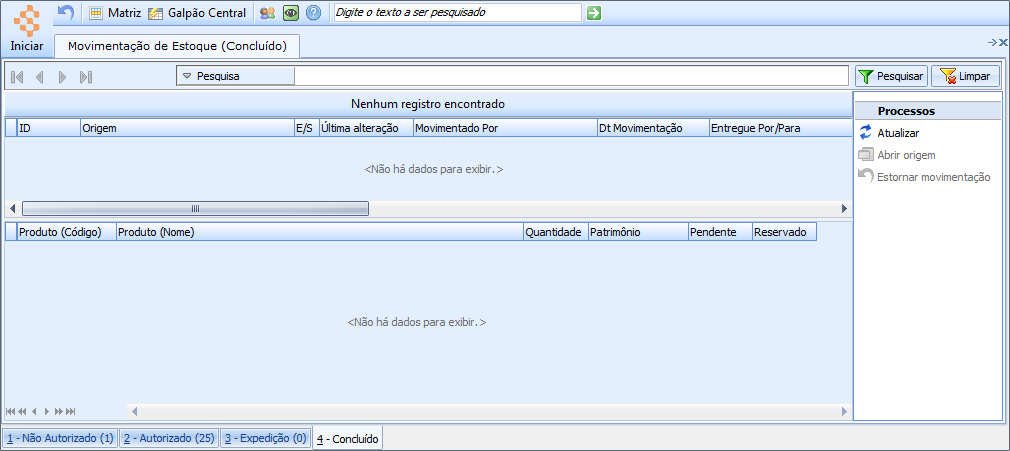Expand the Pesquisa filter dropdown

(235, 76)
